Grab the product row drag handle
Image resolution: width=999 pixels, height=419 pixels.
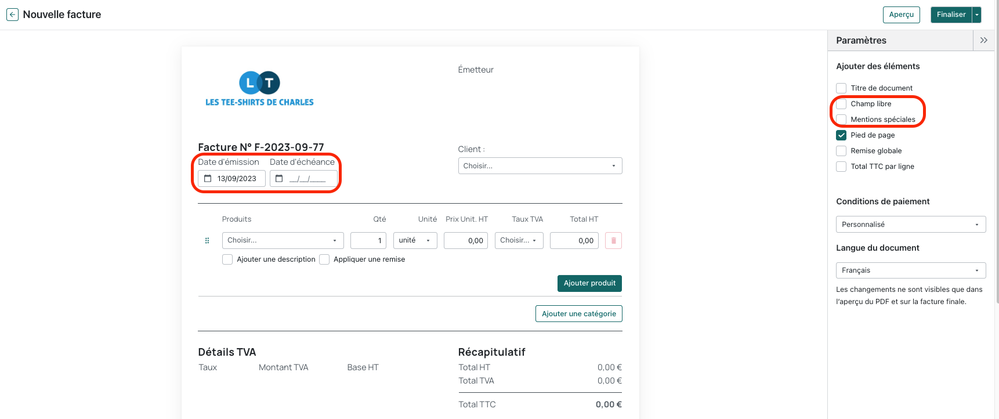pyautogui.click(x=207, y=241)
